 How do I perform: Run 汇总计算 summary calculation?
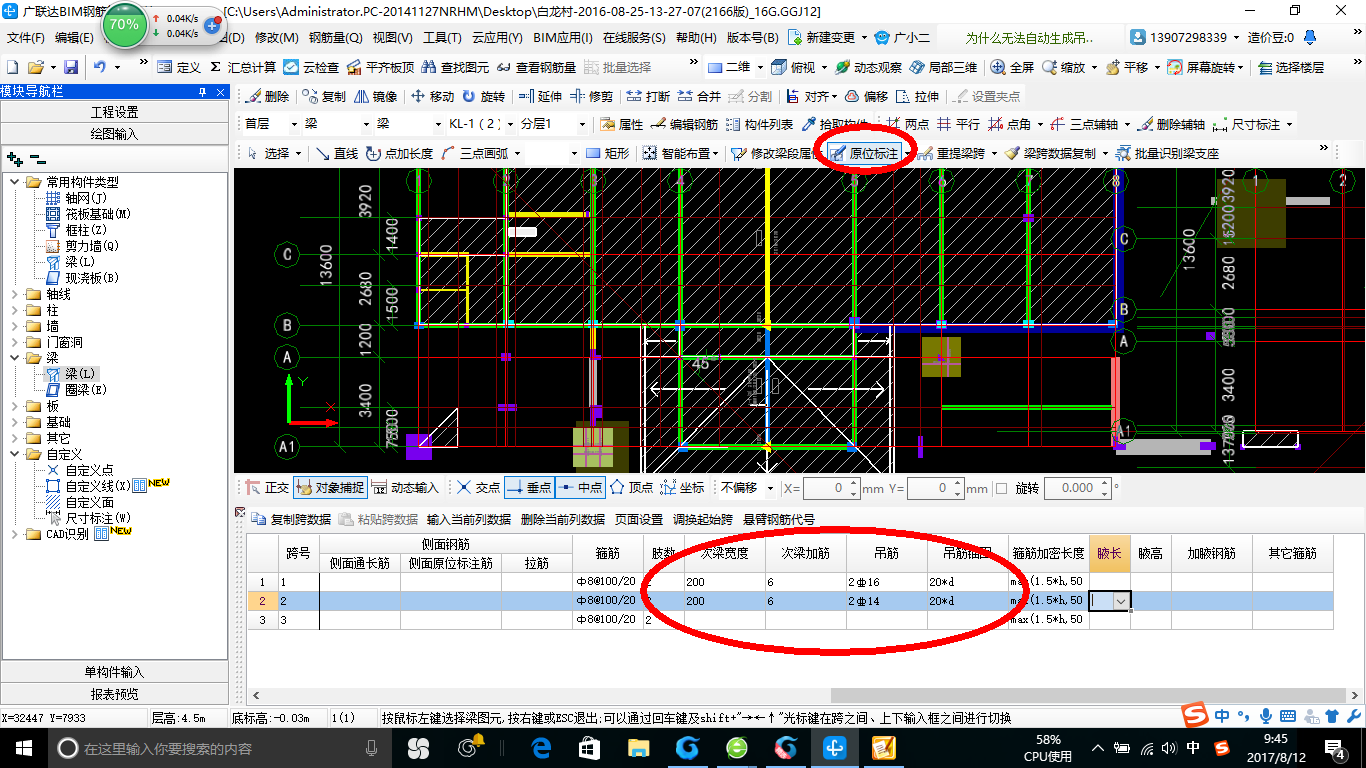[x=242, y=67]
